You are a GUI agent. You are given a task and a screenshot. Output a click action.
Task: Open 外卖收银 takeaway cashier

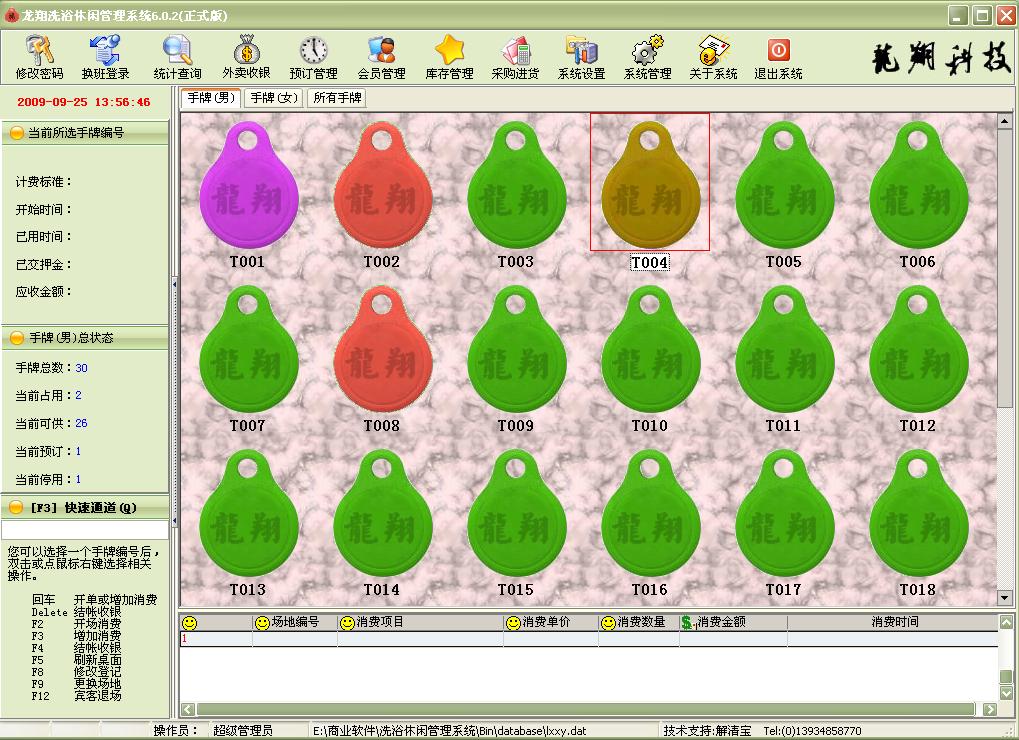click(246, 58)
